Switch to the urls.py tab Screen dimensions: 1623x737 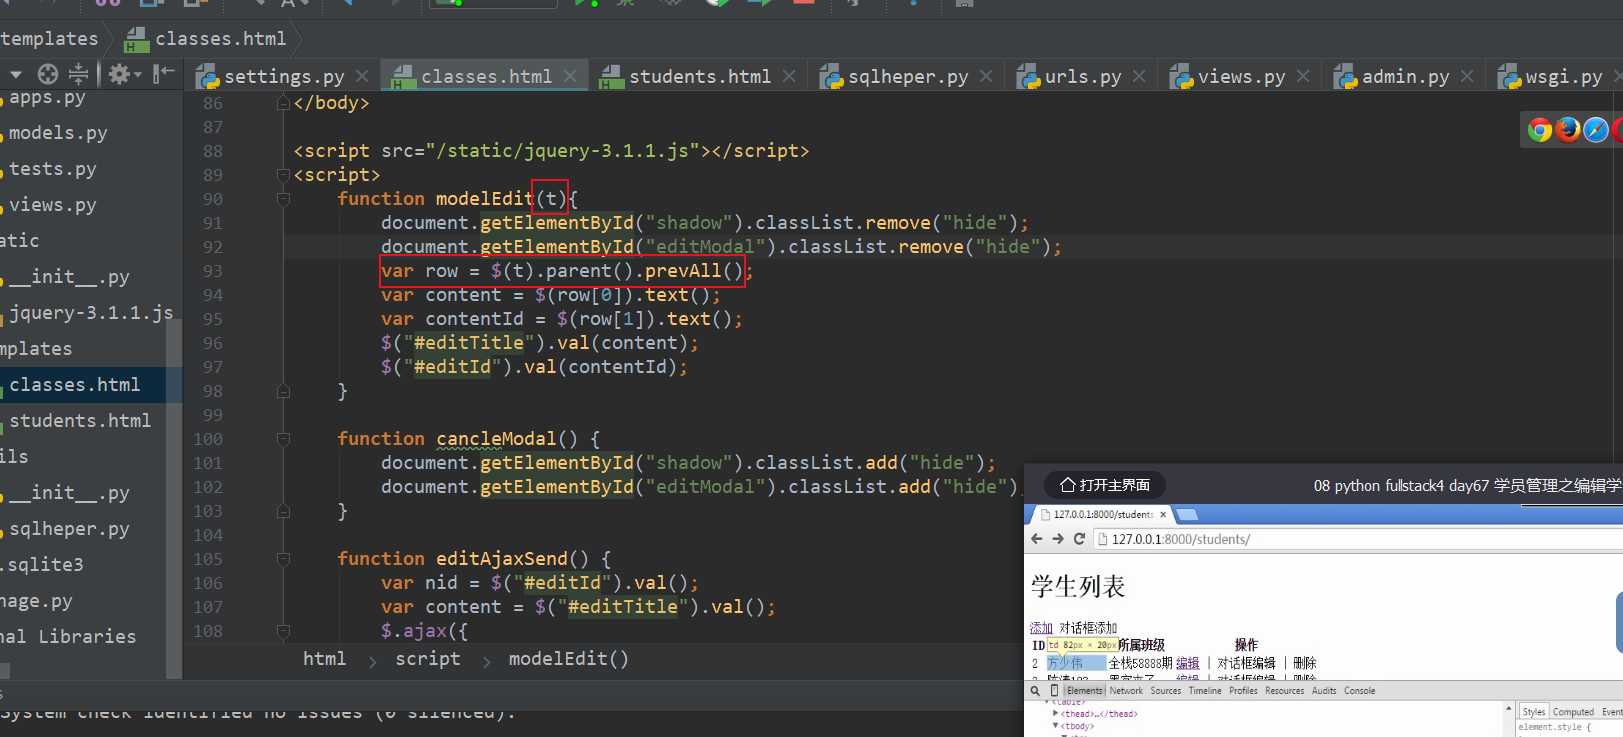point(1083,76)
